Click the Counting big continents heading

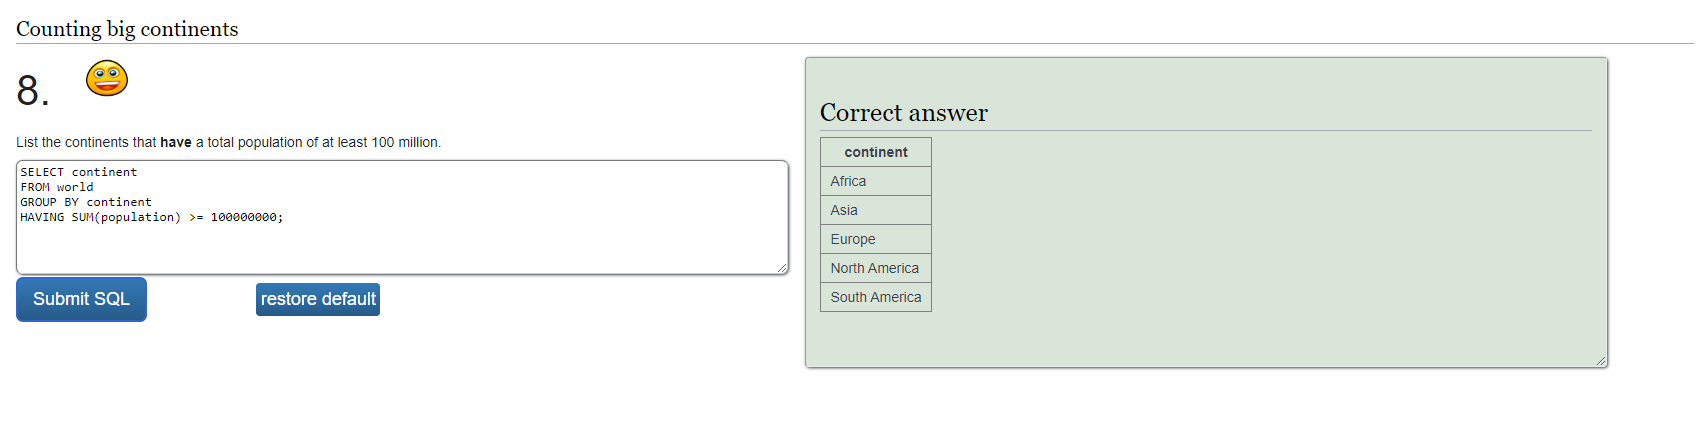tap(127, 29)
